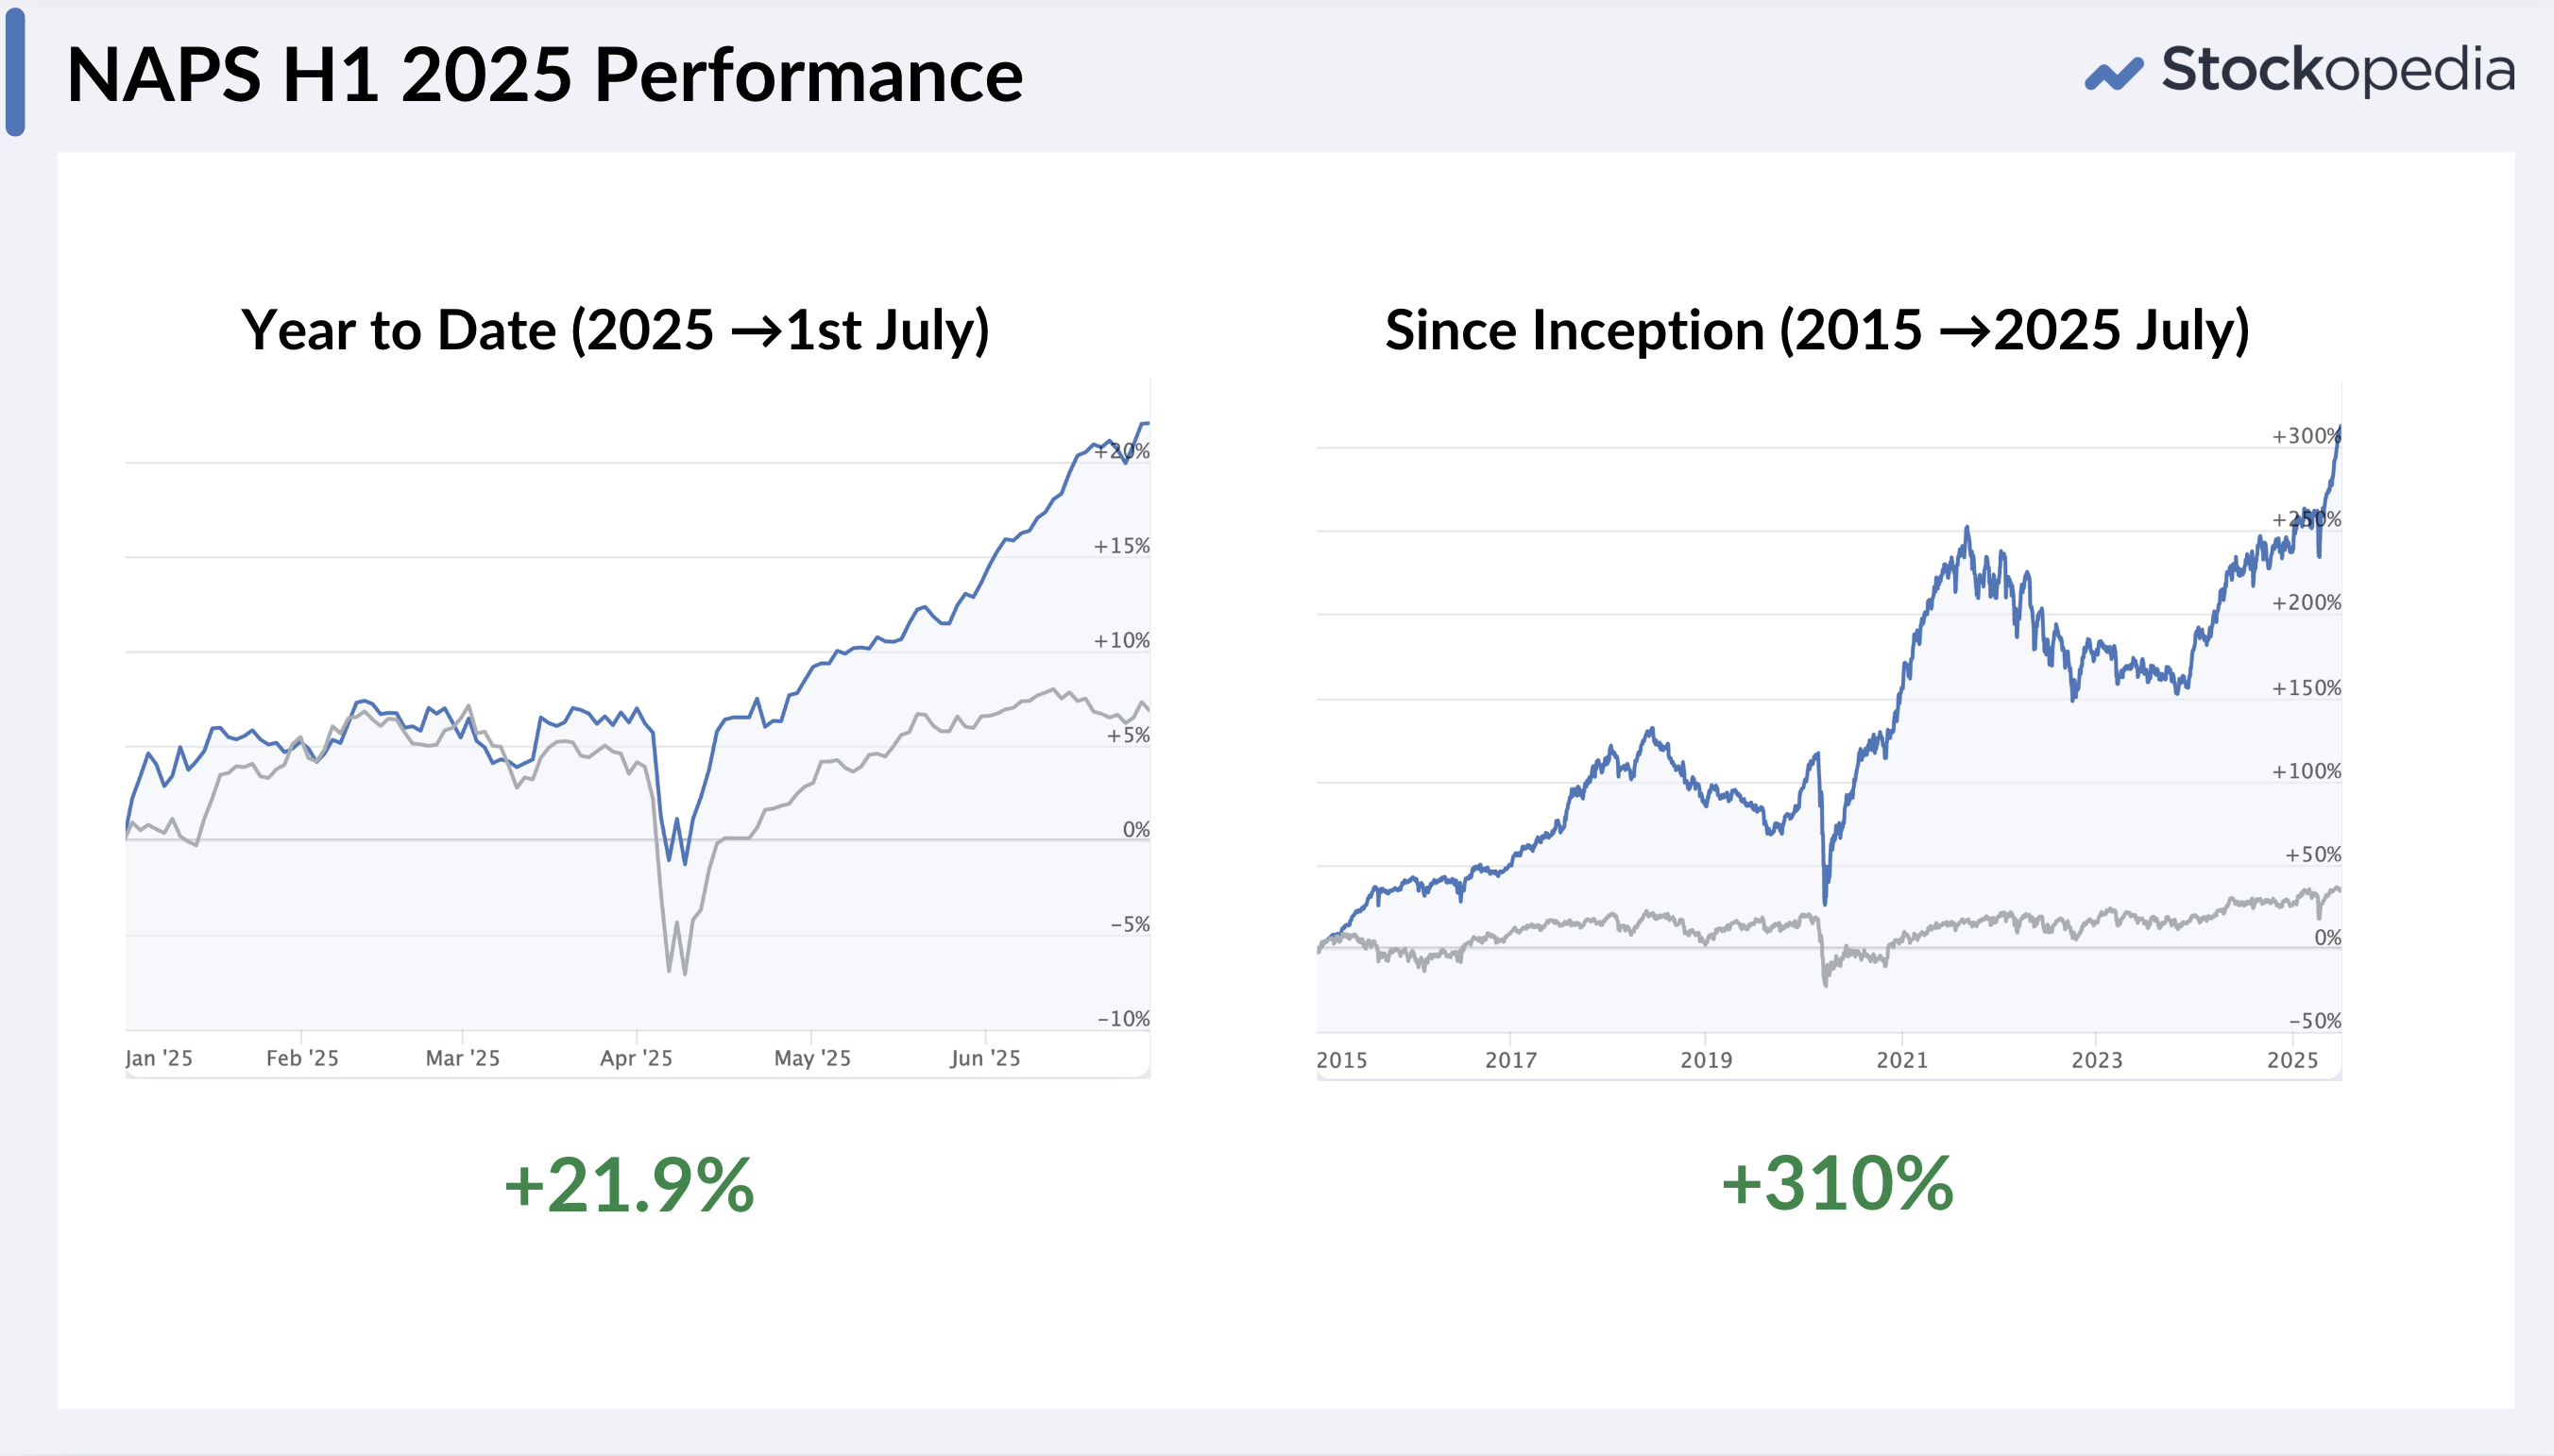2554x1456 pixels.
Task: Click the Jun '25 axis label
Action: pos(985,1058)
